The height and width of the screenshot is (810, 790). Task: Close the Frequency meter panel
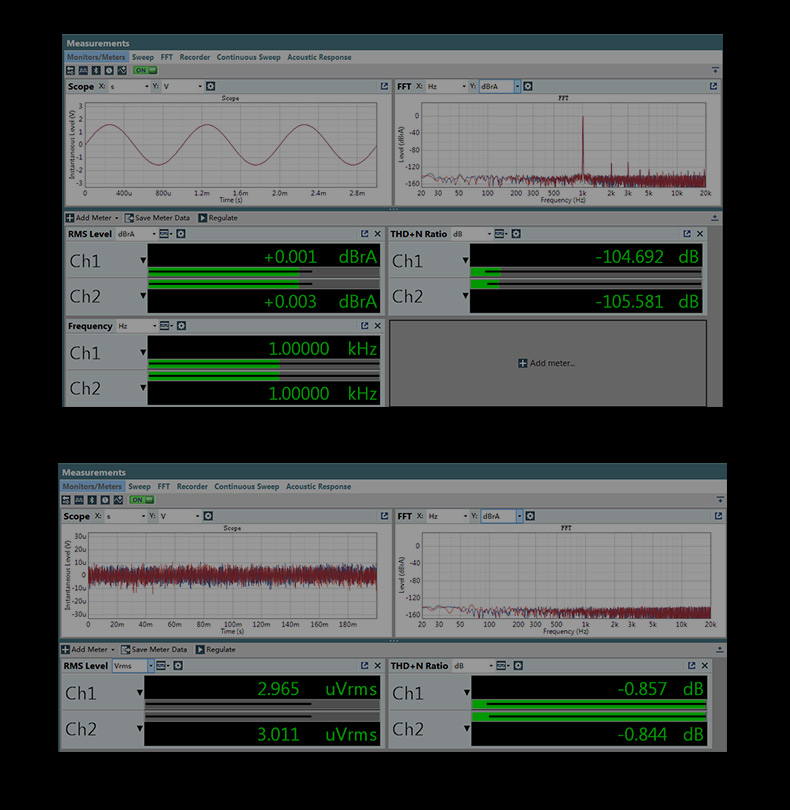point(378,326)
